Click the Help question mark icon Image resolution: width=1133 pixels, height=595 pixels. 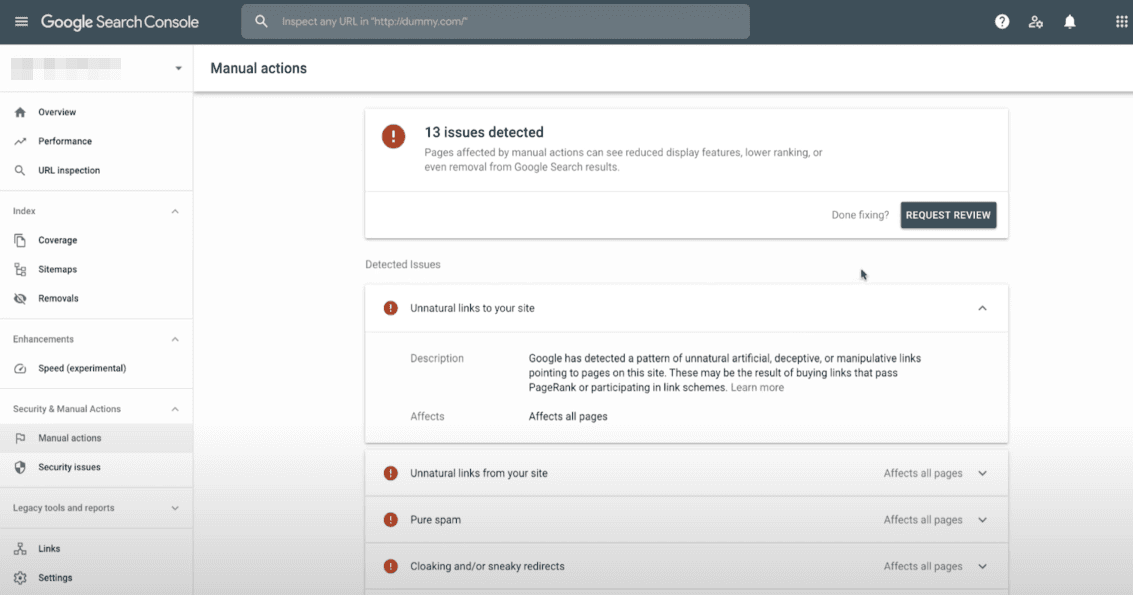pyautogui.click(x=1002, y=22)
